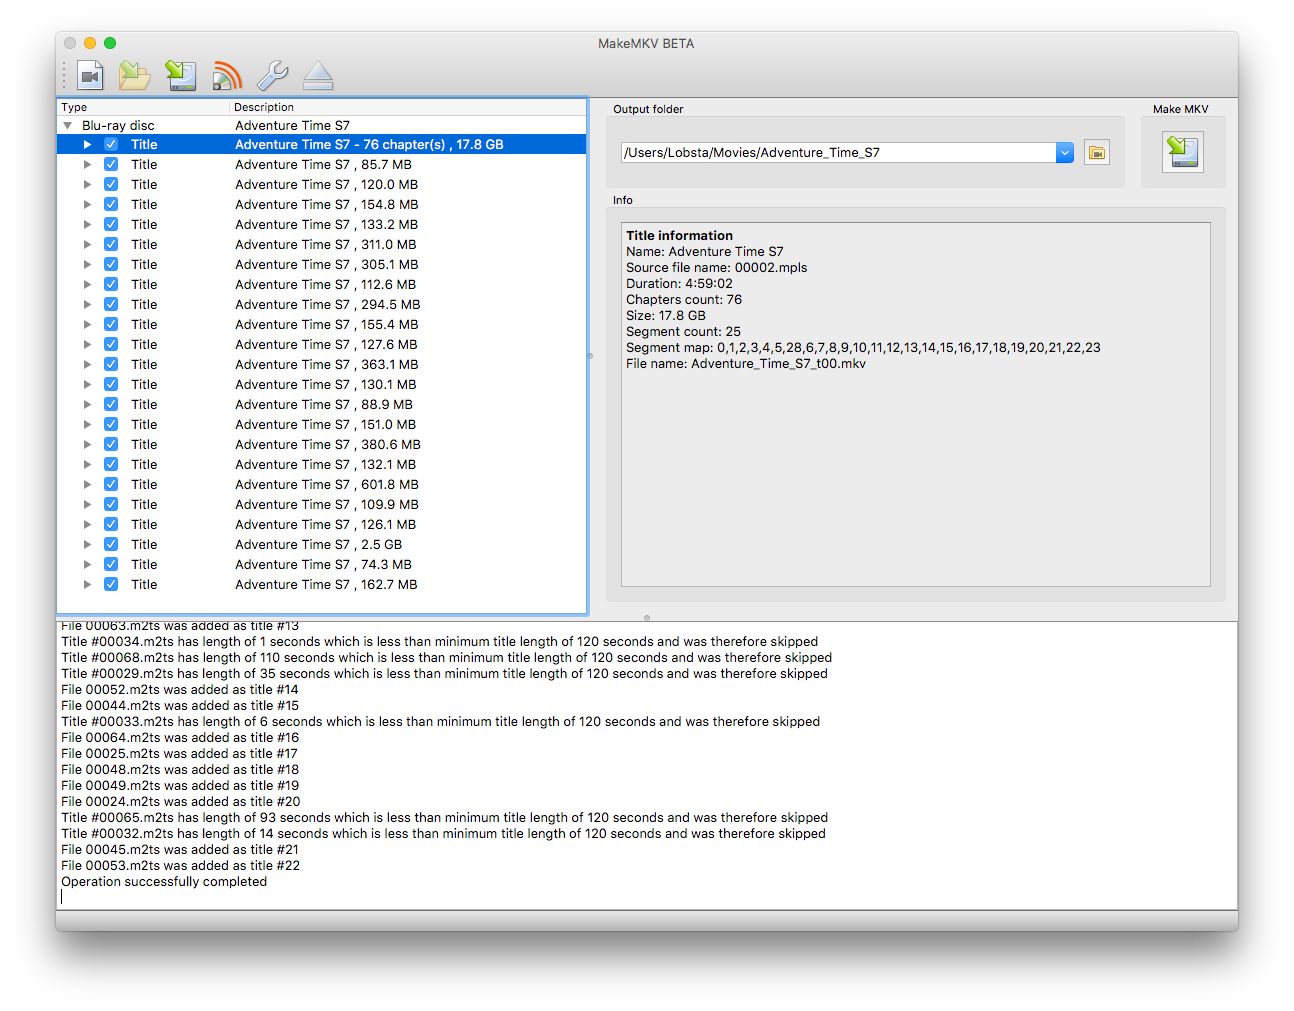Image resolution: width=1294 pixels, height=1011 pixels.
Task: Click the Open files folder toolbar icon
Action: pos(135,76)
